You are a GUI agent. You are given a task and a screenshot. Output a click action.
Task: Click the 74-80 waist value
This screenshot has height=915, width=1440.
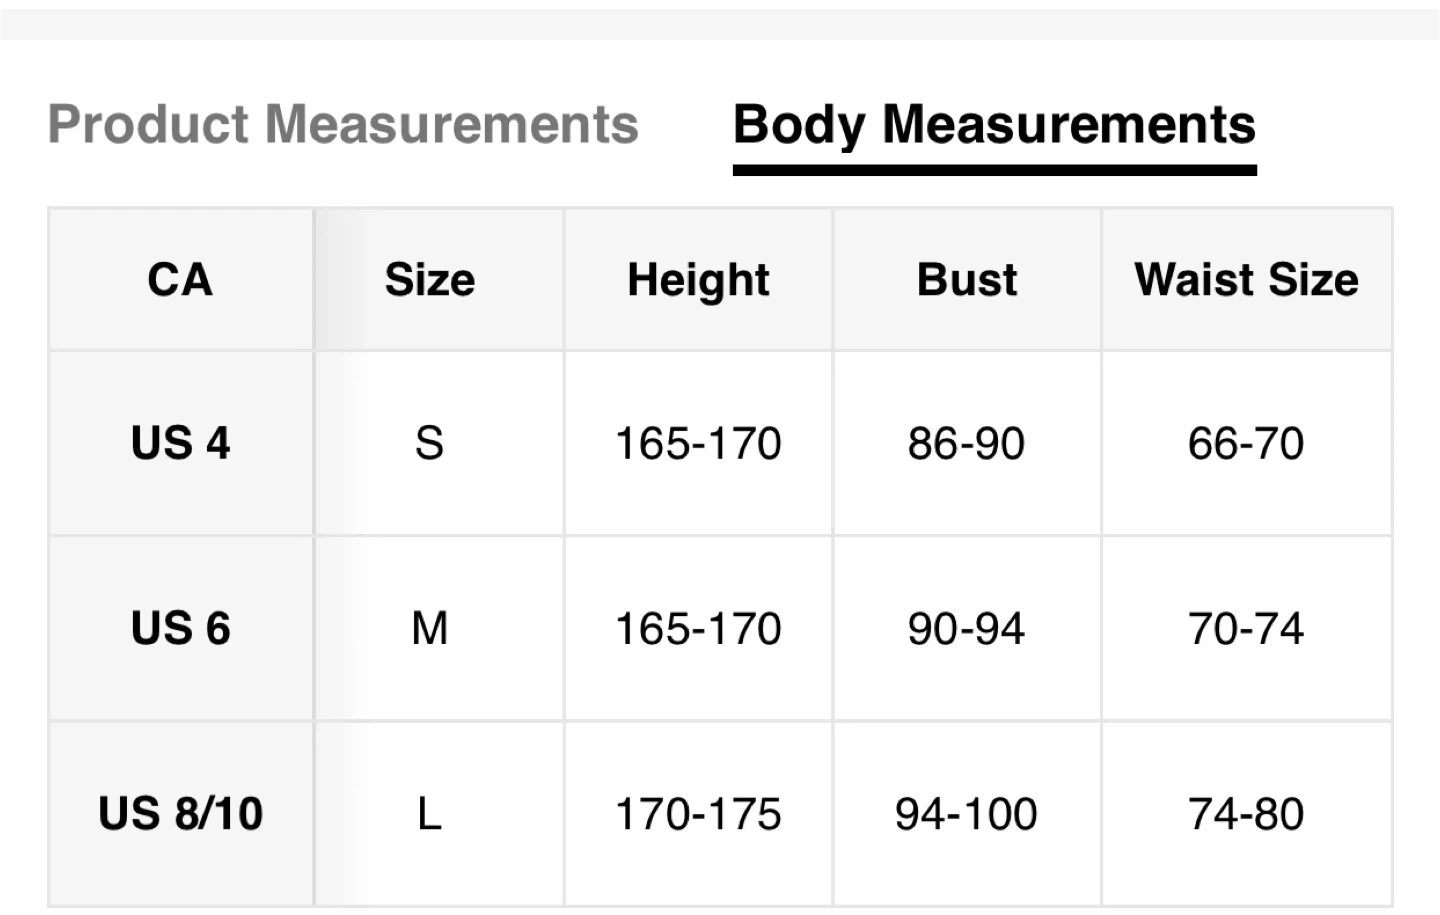[x=1246, y=813]
